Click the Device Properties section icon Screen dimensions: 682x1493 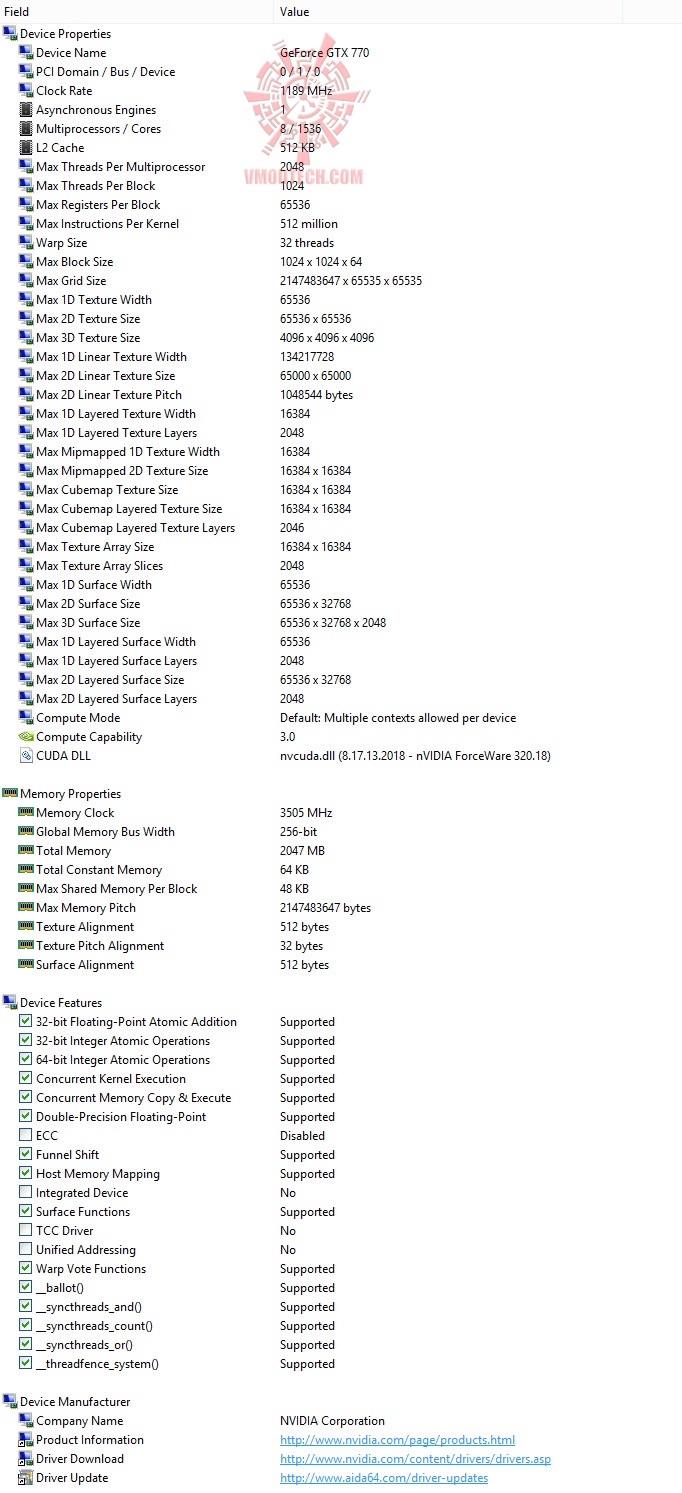tap(10, 34)
